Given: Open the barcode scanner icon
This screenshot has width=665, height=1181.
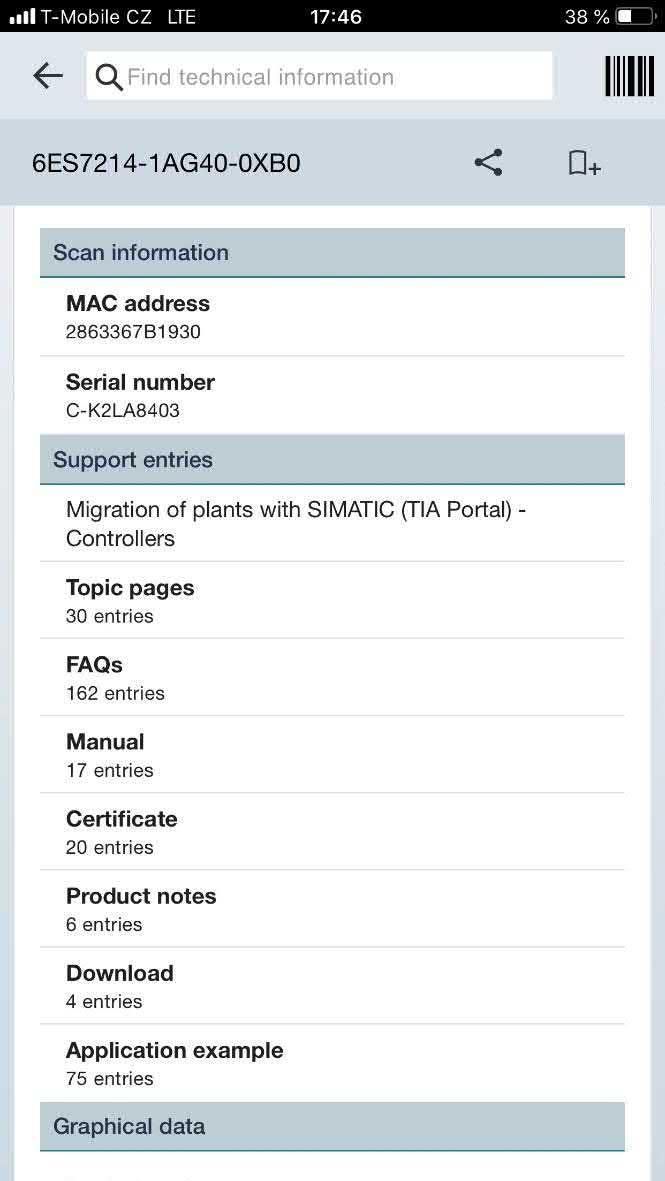Looking at the screenshot, I should [629, 76].
